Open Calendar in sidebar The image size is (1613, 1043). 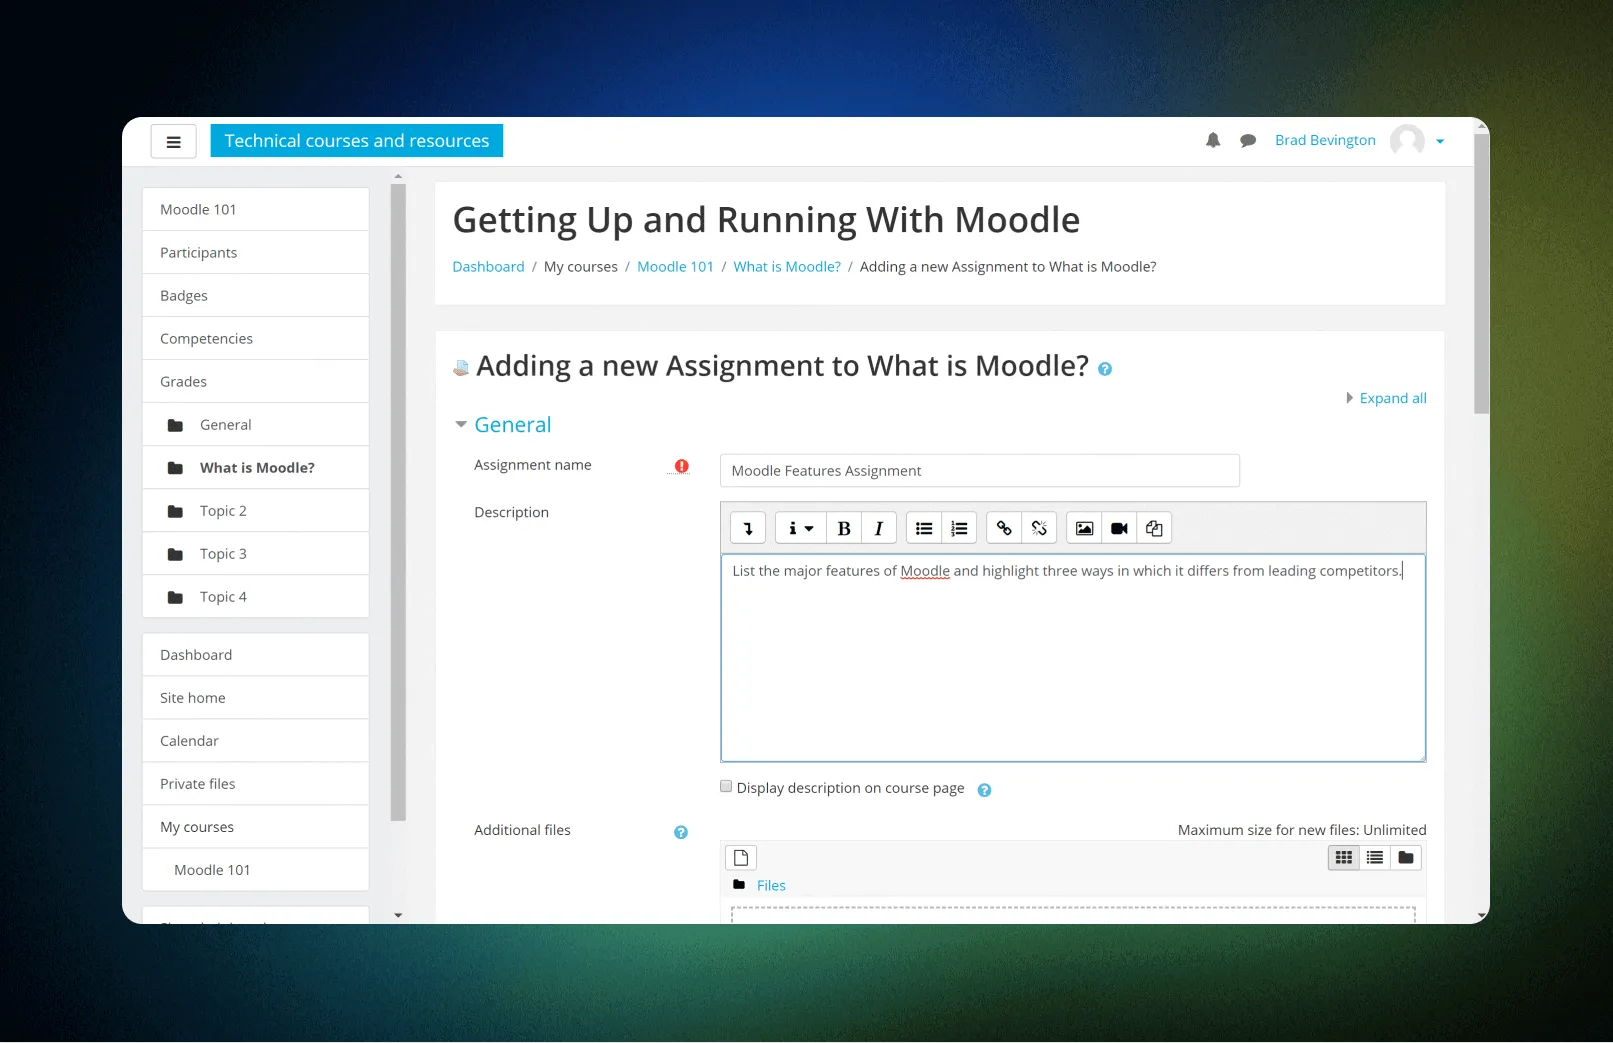[256, 741]
